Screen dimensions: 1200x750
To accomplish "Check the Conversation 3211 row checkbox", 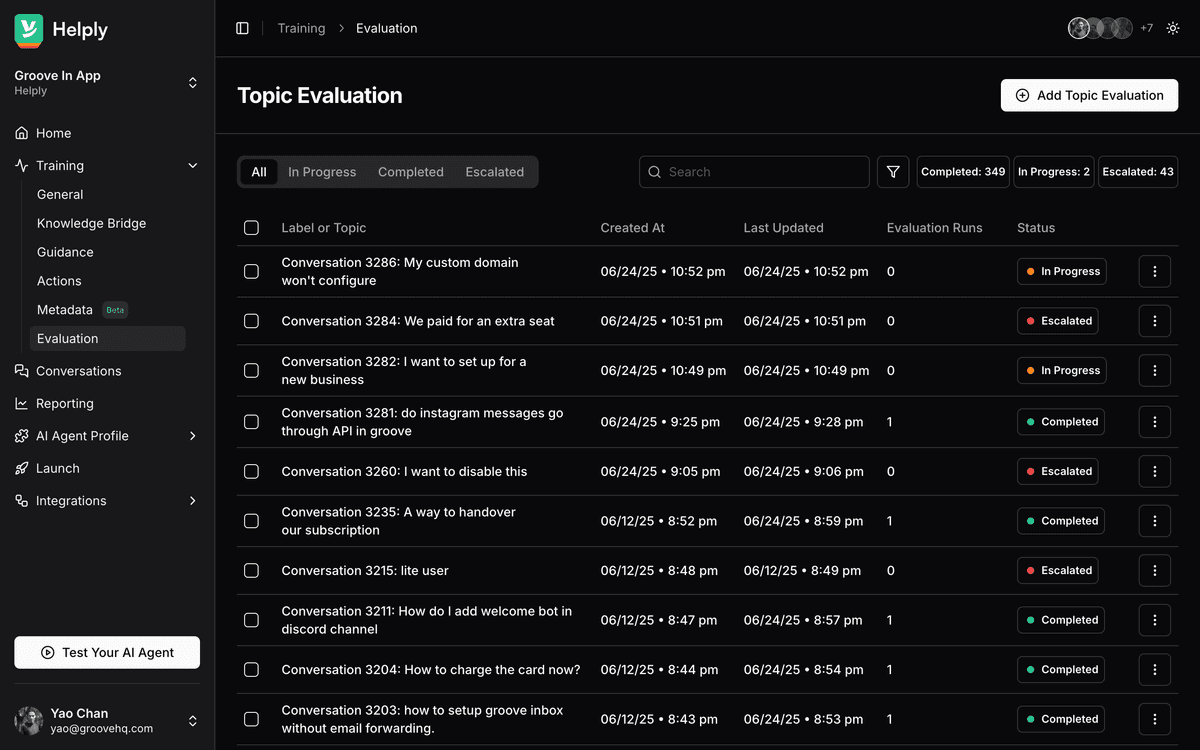I will pyautogui.click(x=251, y=620).
